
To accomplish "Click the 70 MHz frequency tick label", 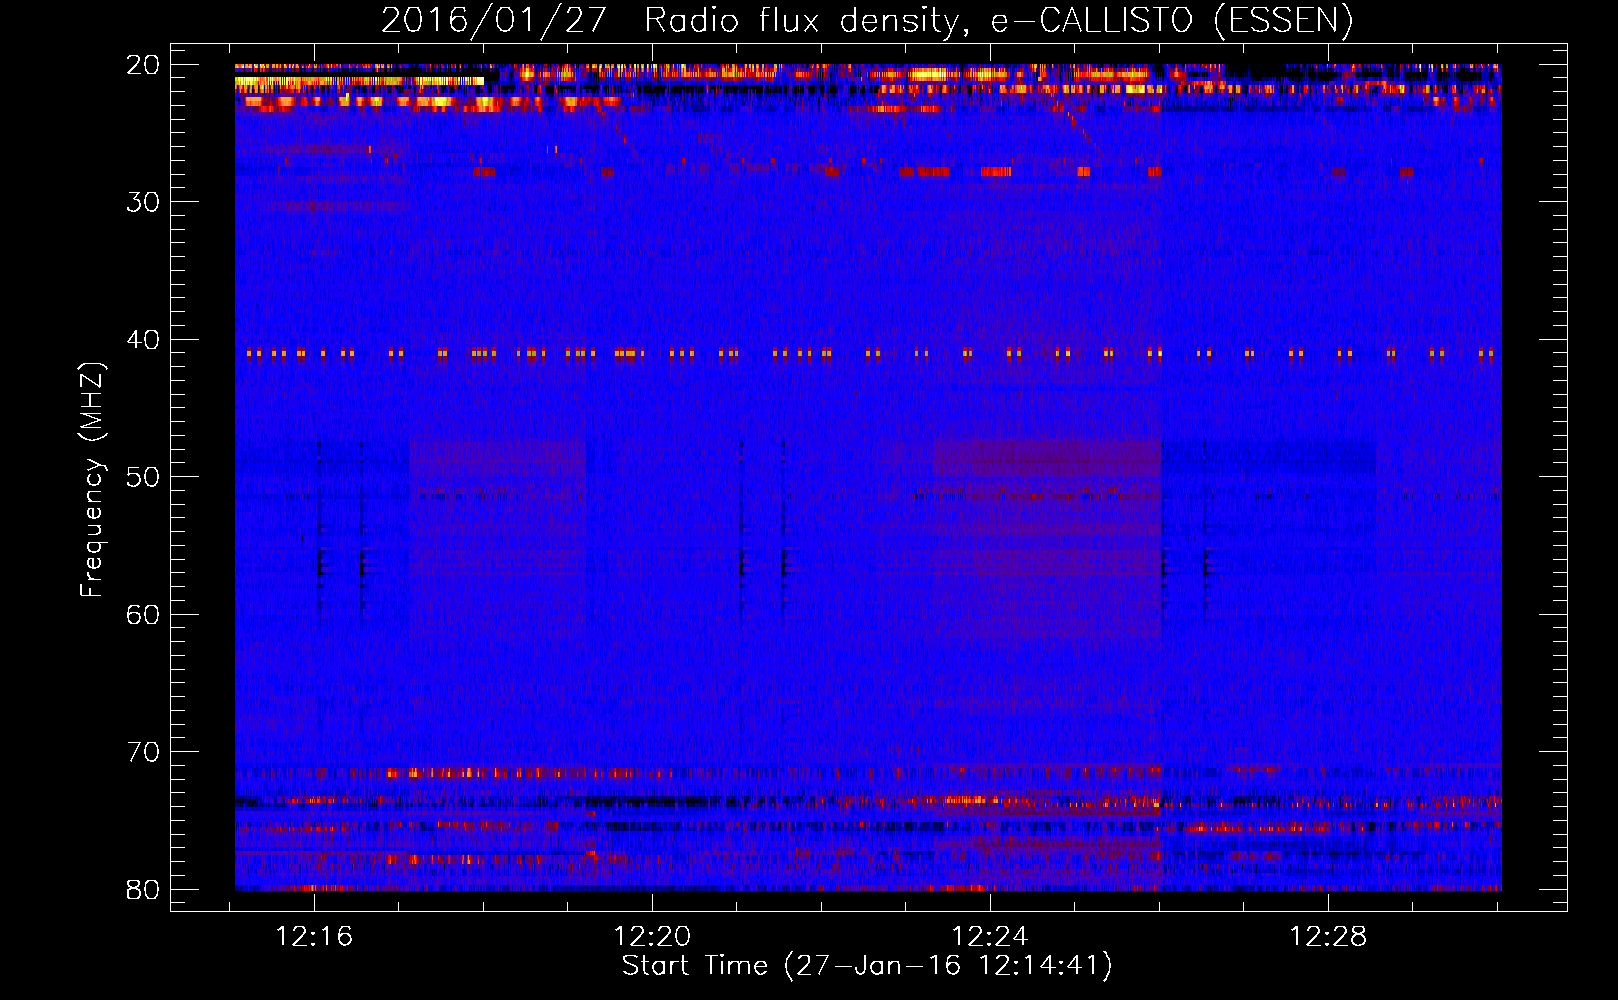I will (143, 752).
